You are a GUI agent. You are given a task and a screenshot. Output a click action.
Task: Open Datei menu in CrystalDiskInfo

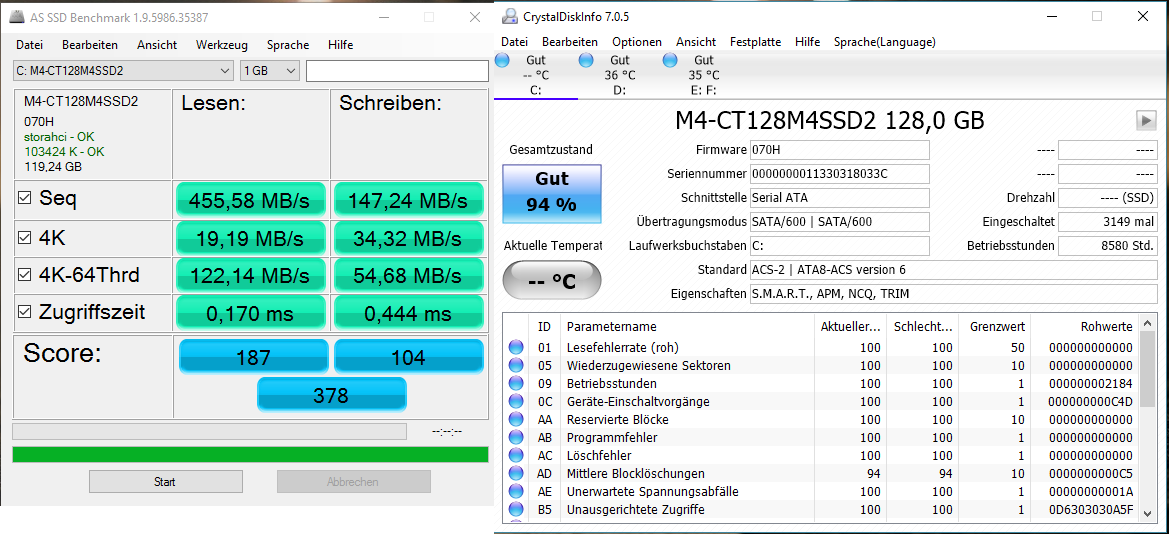coord(515,42)
